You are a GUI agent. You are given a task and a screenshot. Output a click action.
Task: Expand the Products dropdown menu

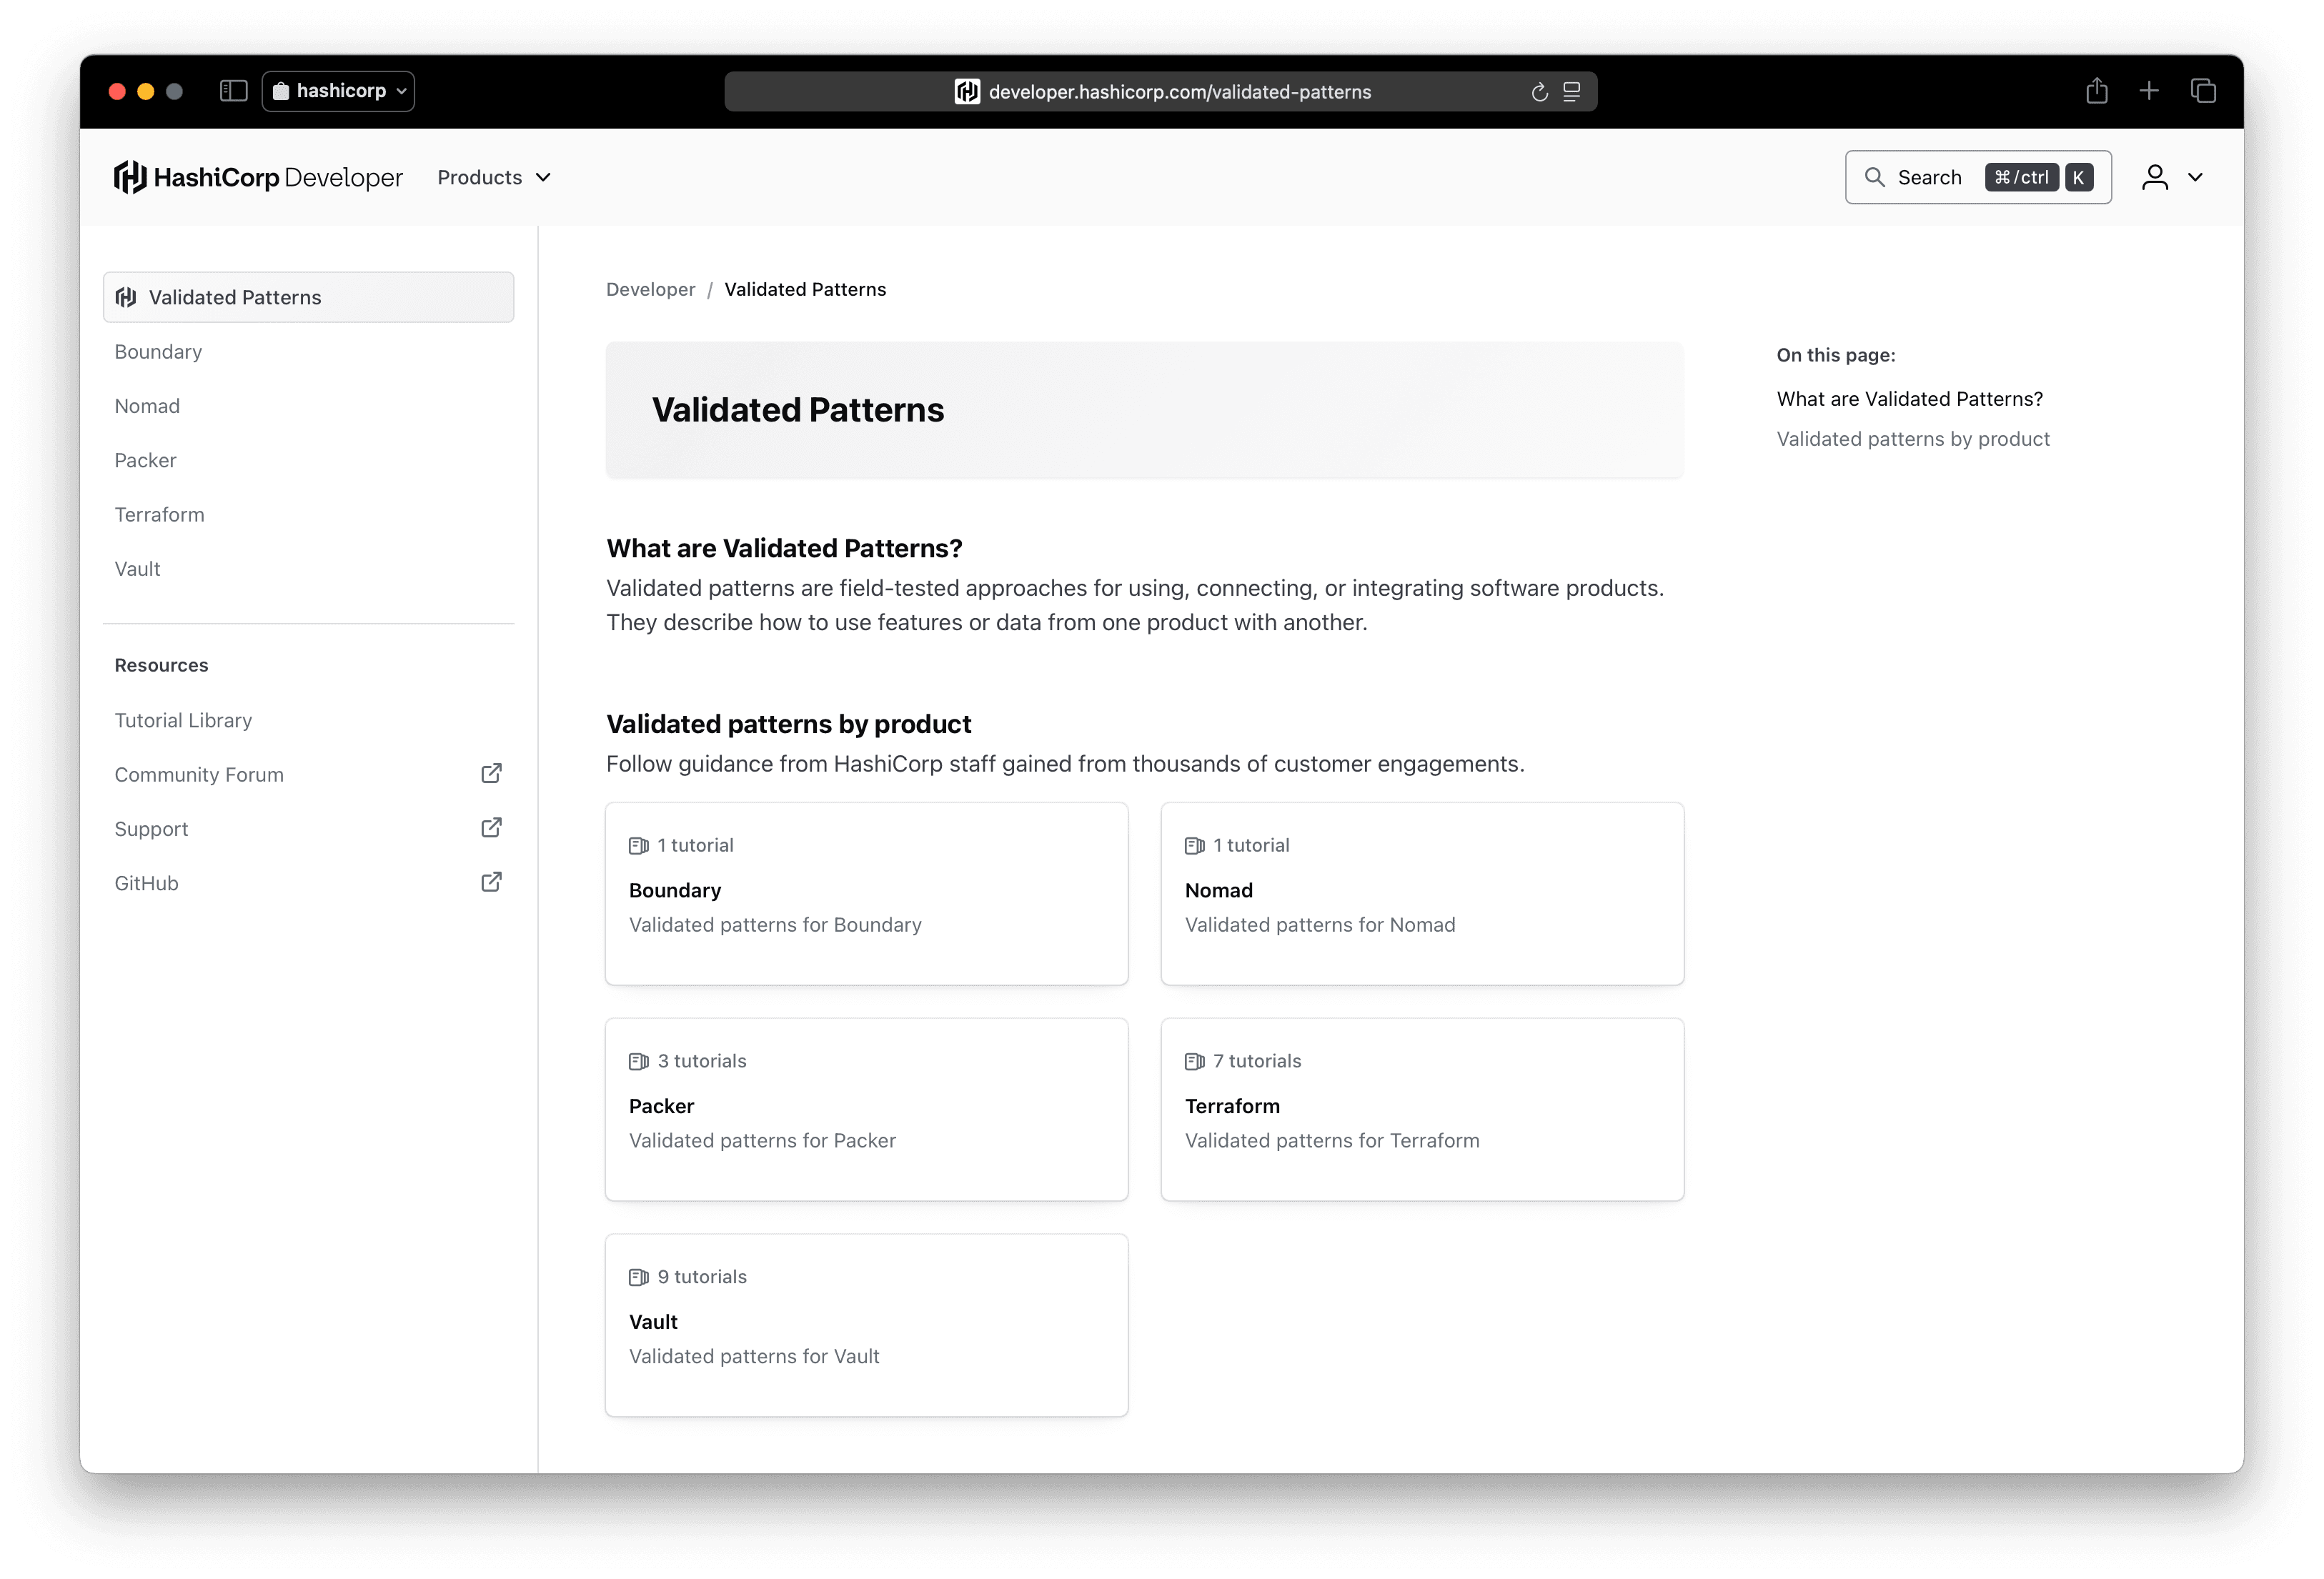coord(493,177)
